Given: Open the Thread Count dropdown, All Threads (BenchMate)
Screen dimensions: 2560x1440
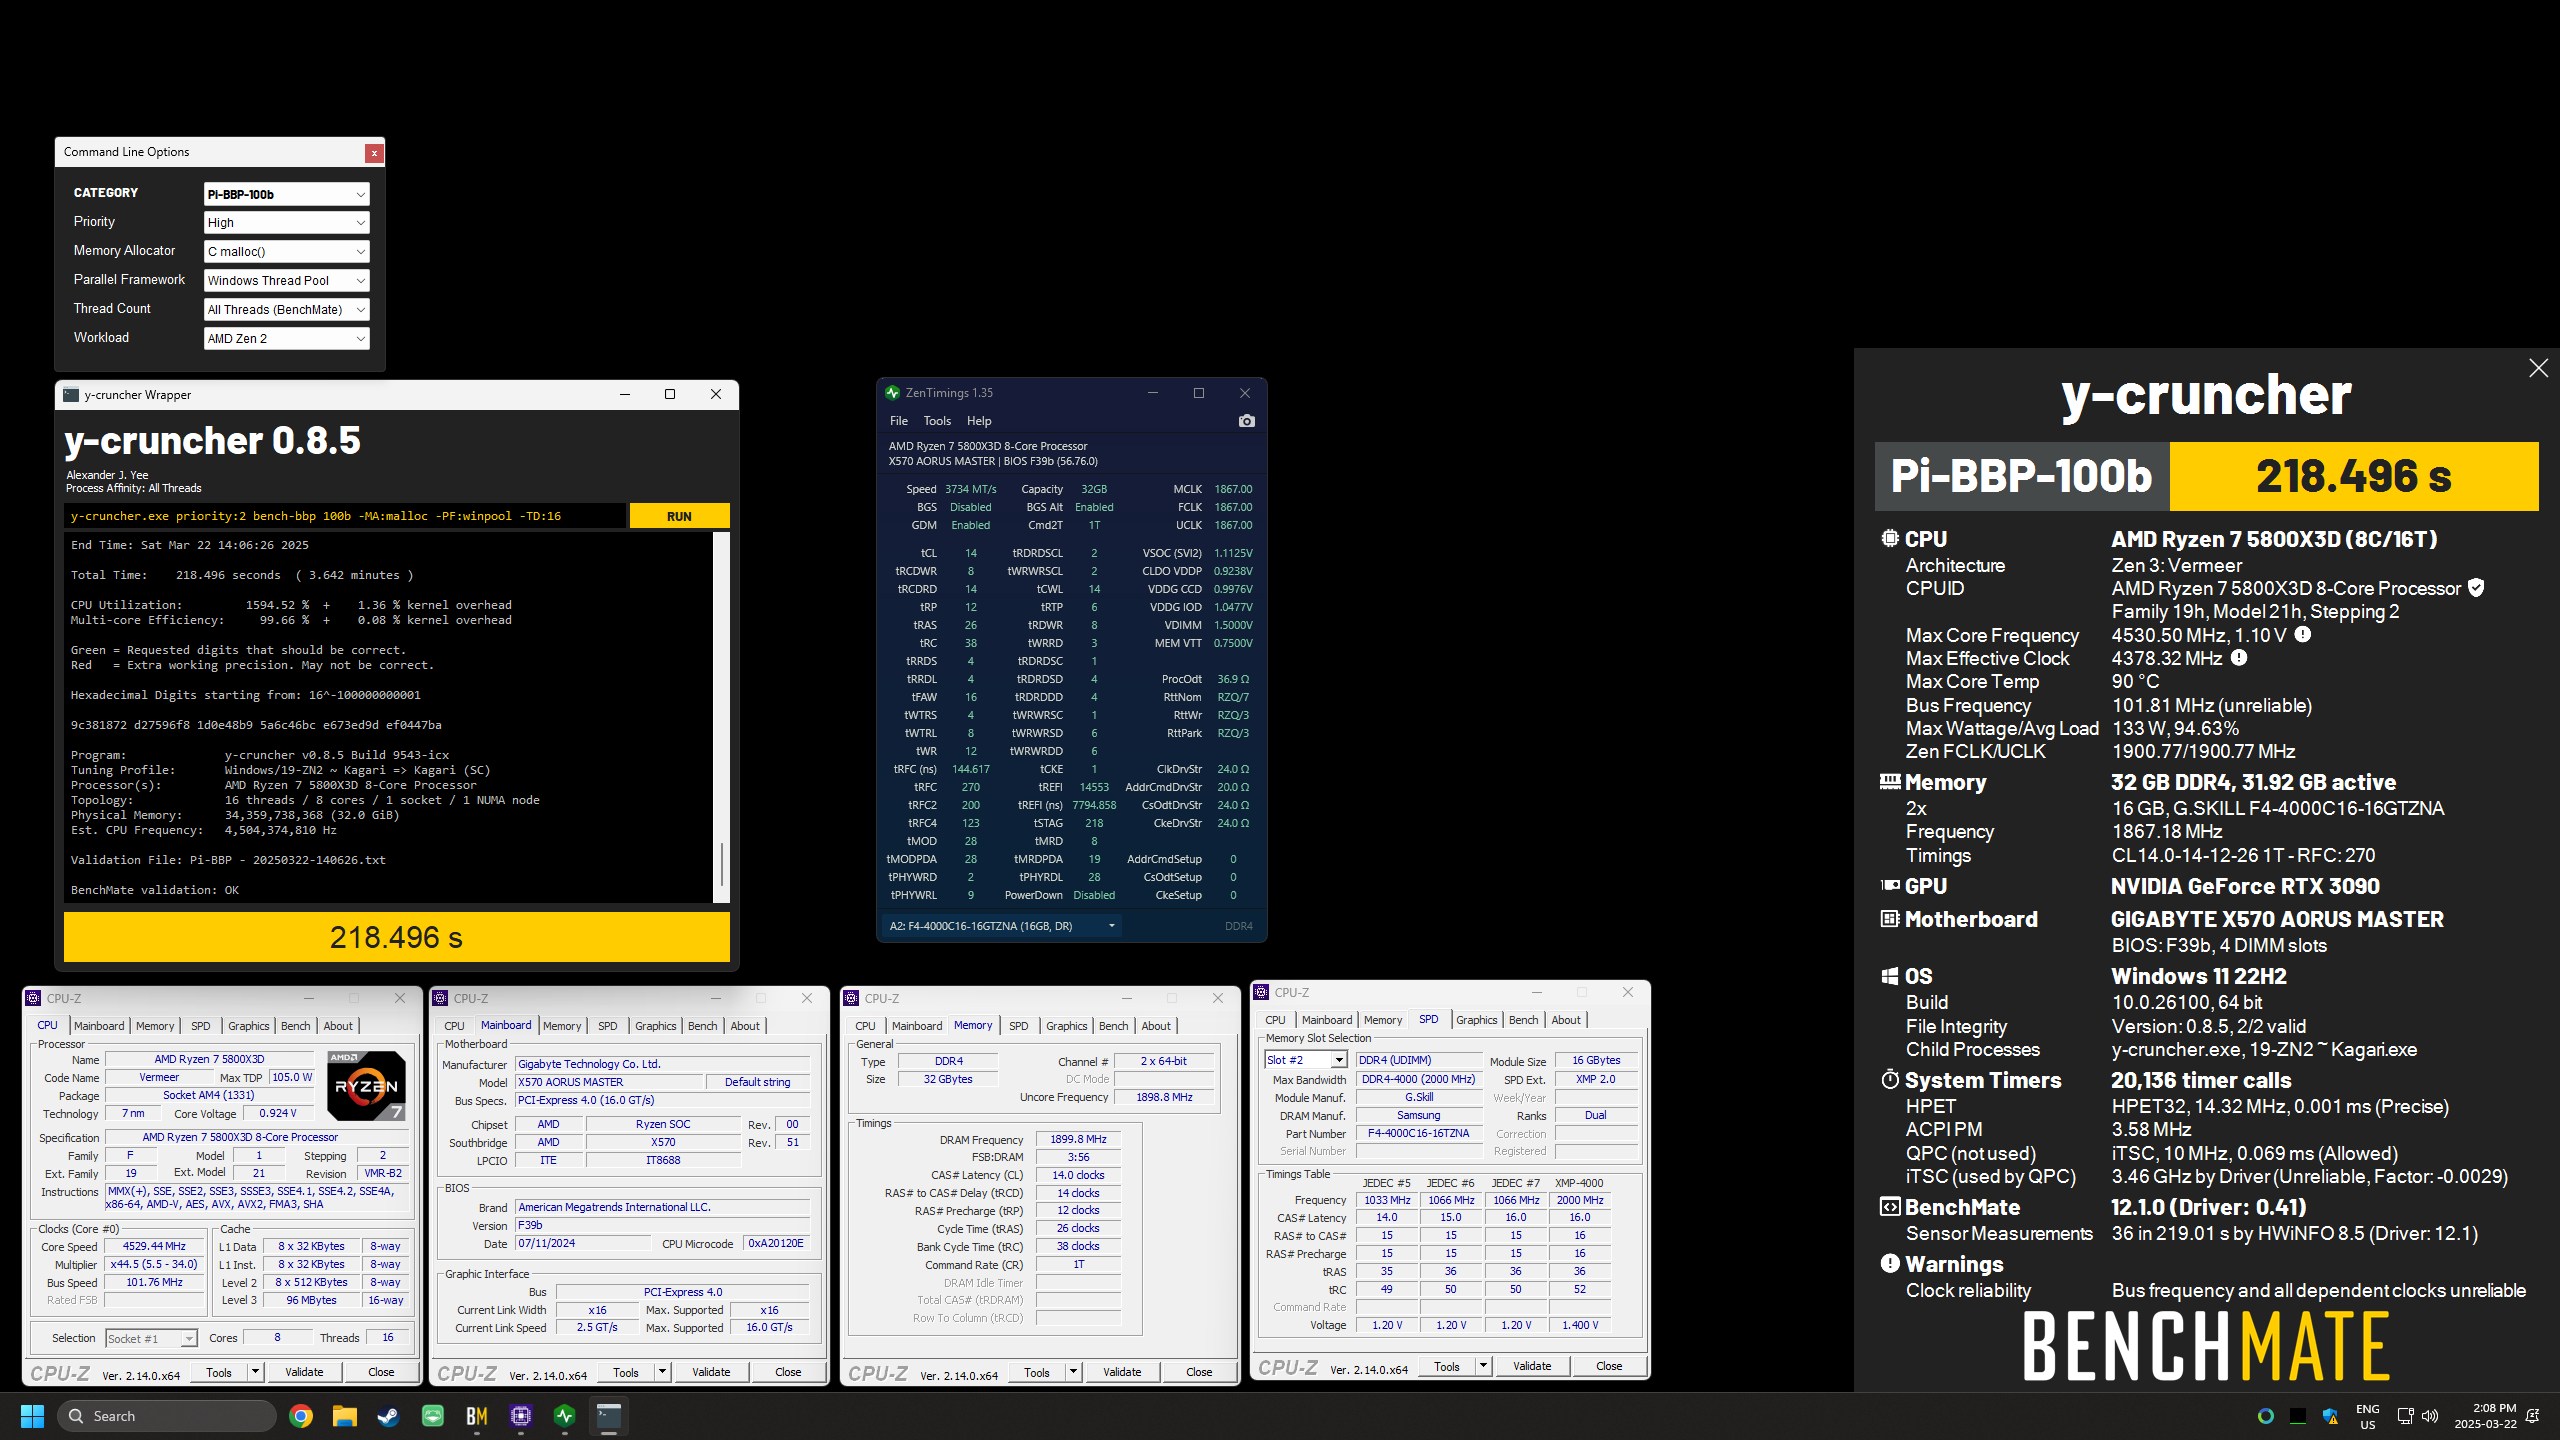Looking at the screenshot, I should pos(287,310).
